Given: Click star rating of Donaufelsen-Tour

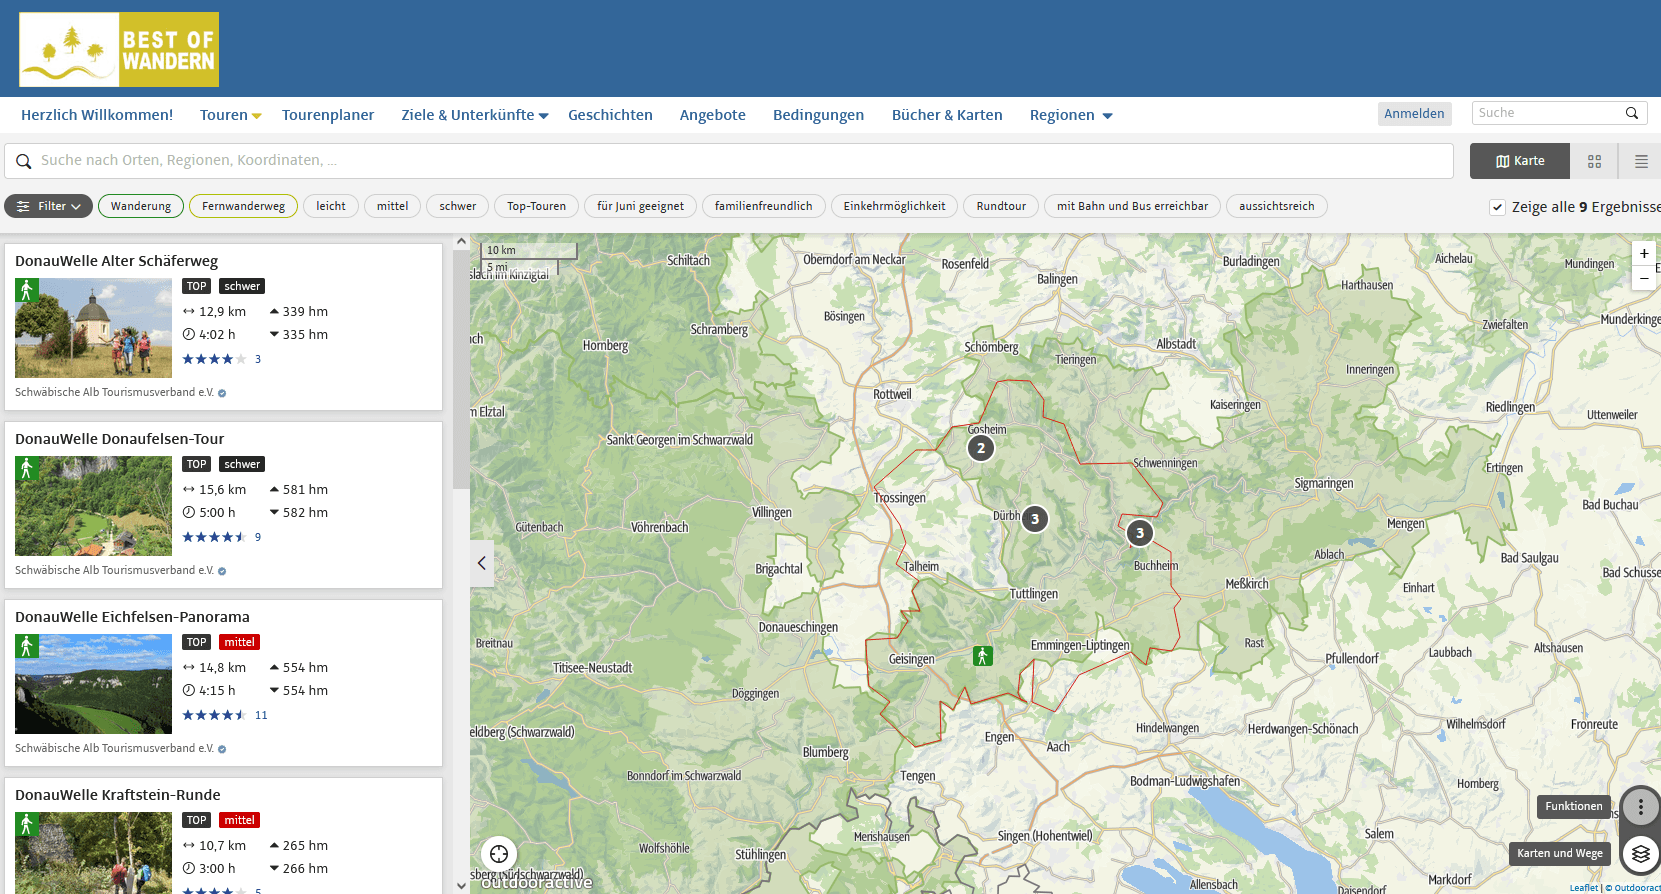Looking at the screenshot, I should coord(214,537).
